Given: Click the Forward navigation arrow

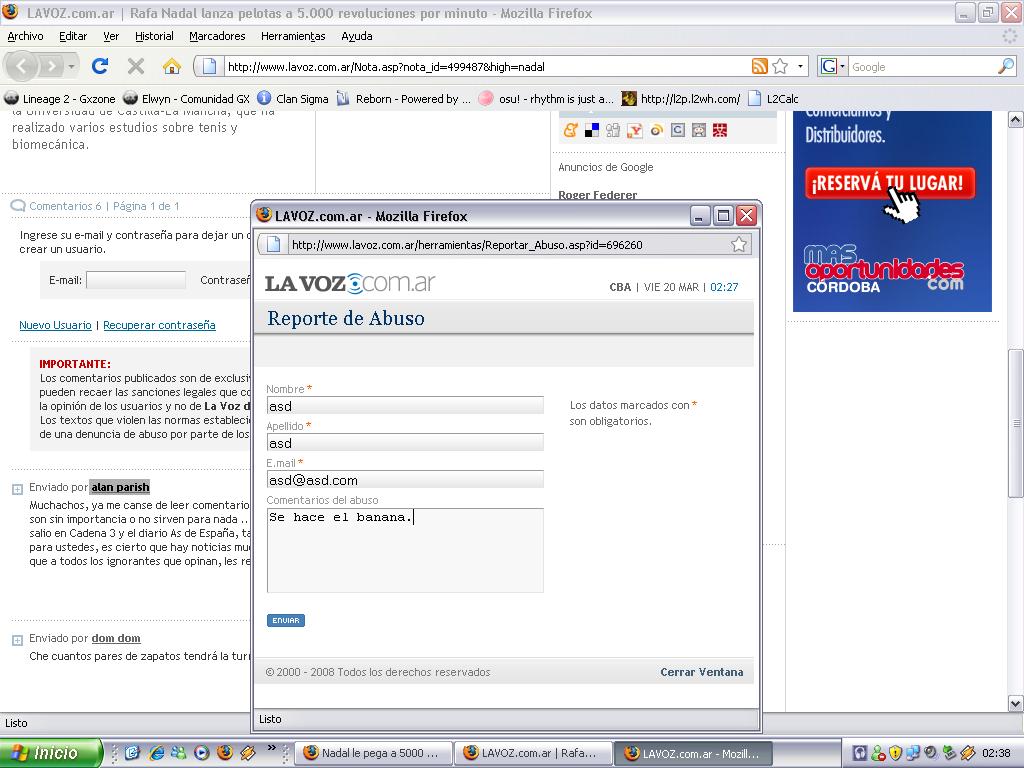Looking at the screenshot, I should tap(51, 66).
